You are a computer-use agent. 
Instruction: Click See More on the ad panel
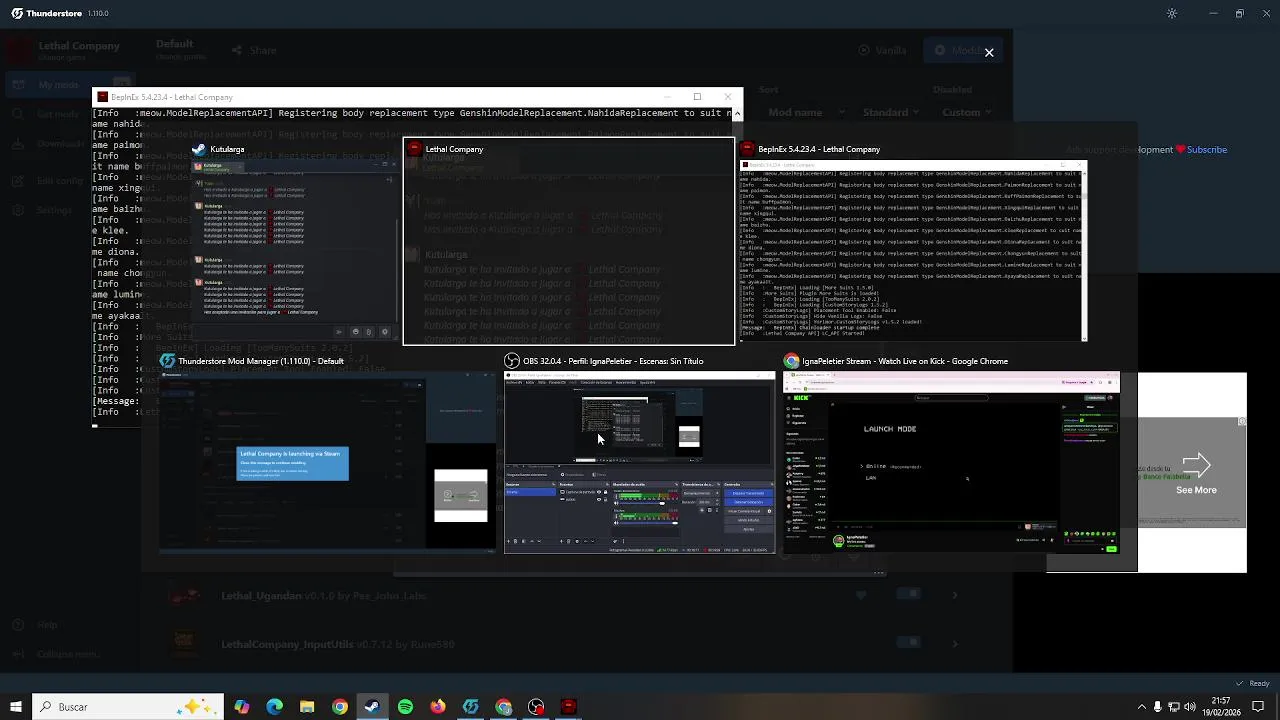1196,490
